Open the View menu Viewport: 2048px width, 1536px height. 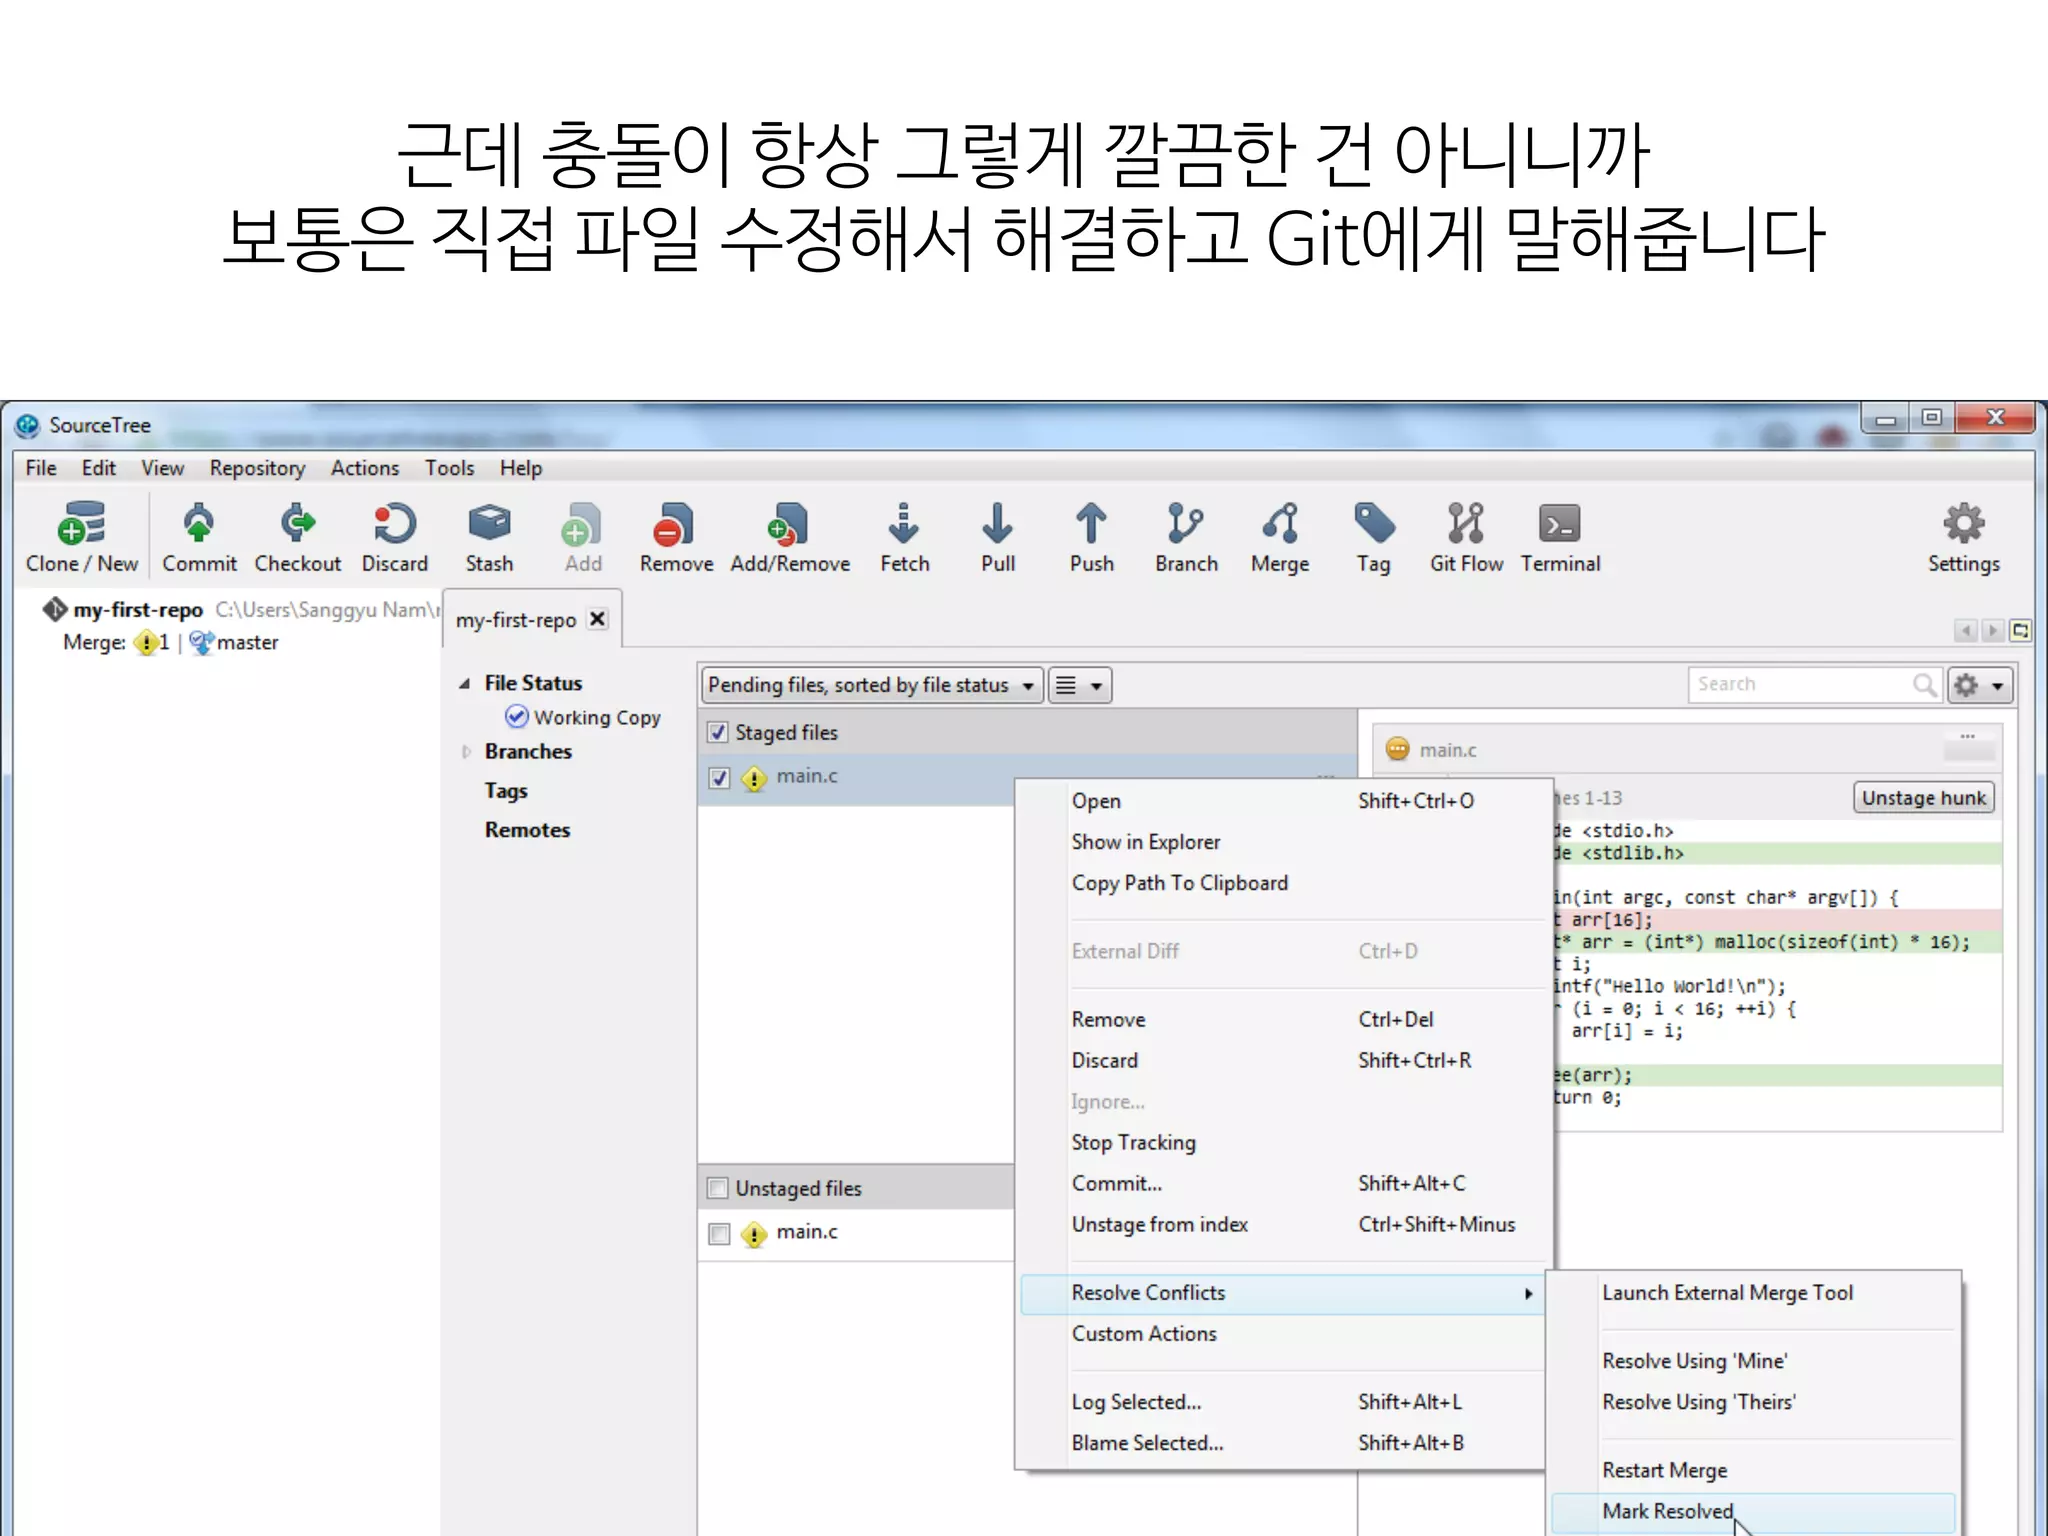pos(162,468)
